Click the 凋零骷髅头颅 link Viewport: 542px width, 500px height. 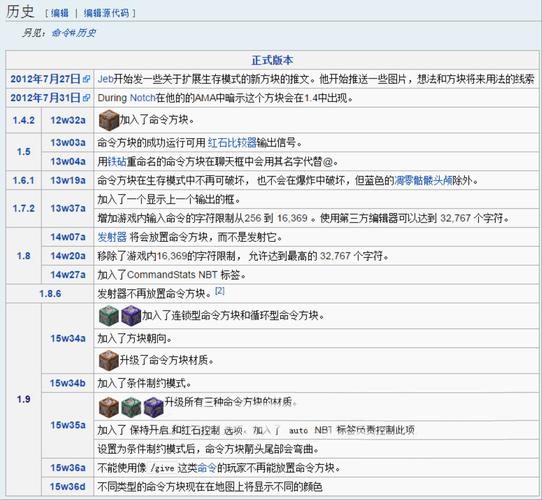[423, 180]
